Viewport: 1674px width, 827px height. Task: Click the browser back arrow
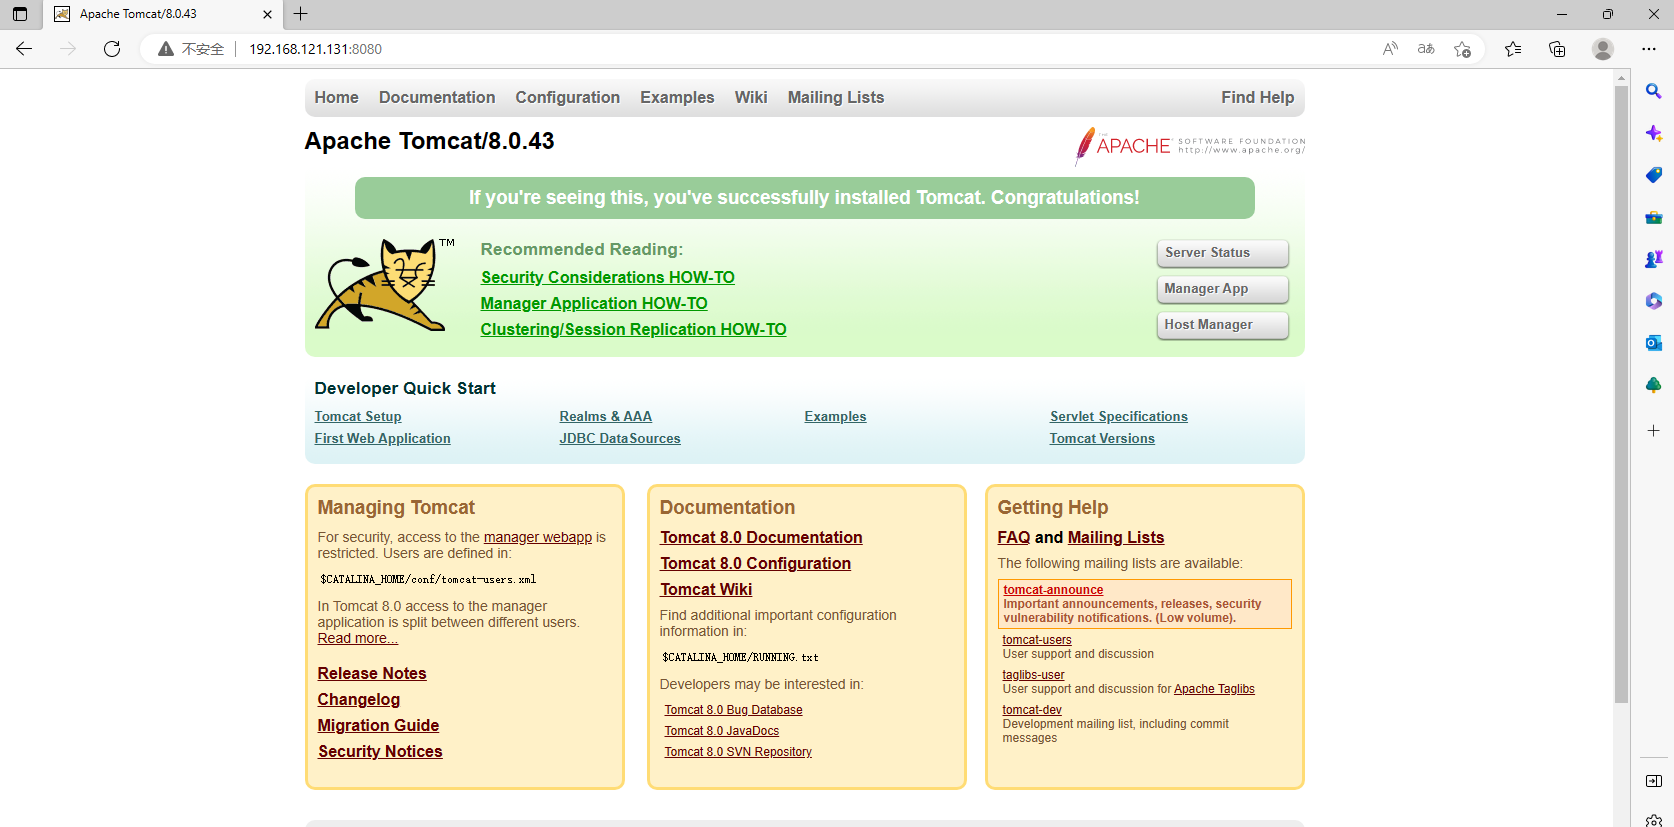click(24, 48)
